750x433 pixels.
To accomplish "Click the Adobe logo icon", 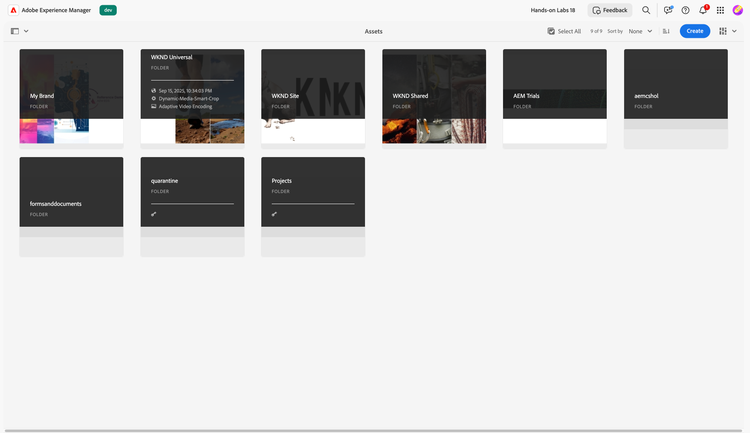I will tap(13, 10).
